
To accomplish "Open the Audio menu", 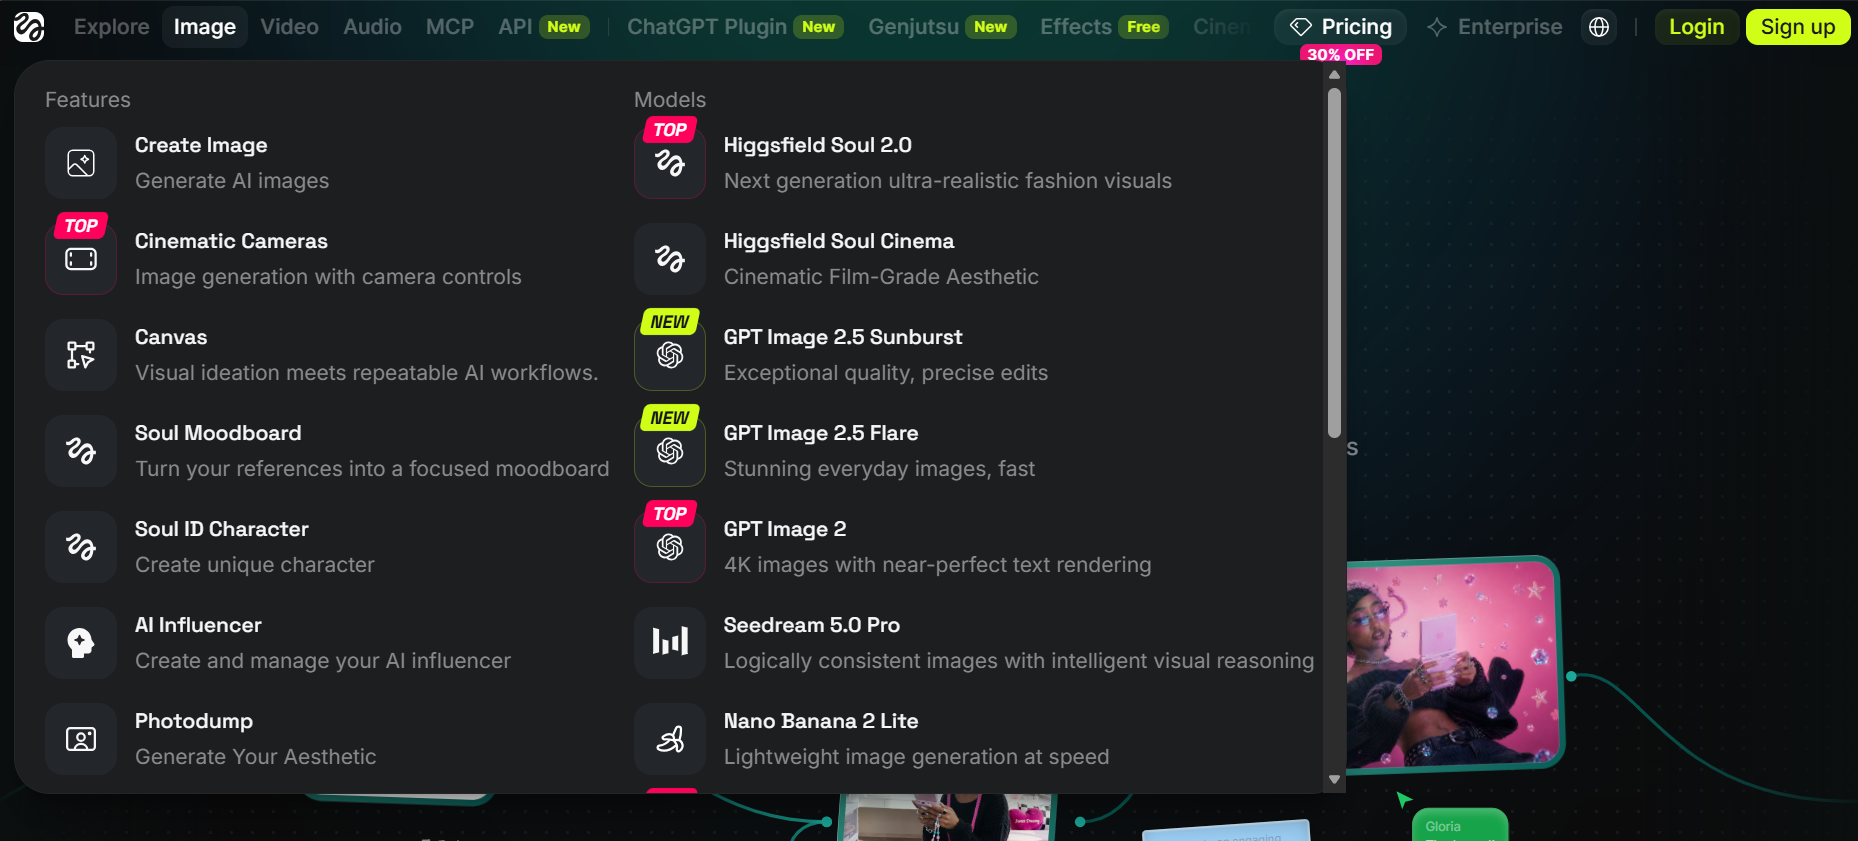I will tap(373, 27).
